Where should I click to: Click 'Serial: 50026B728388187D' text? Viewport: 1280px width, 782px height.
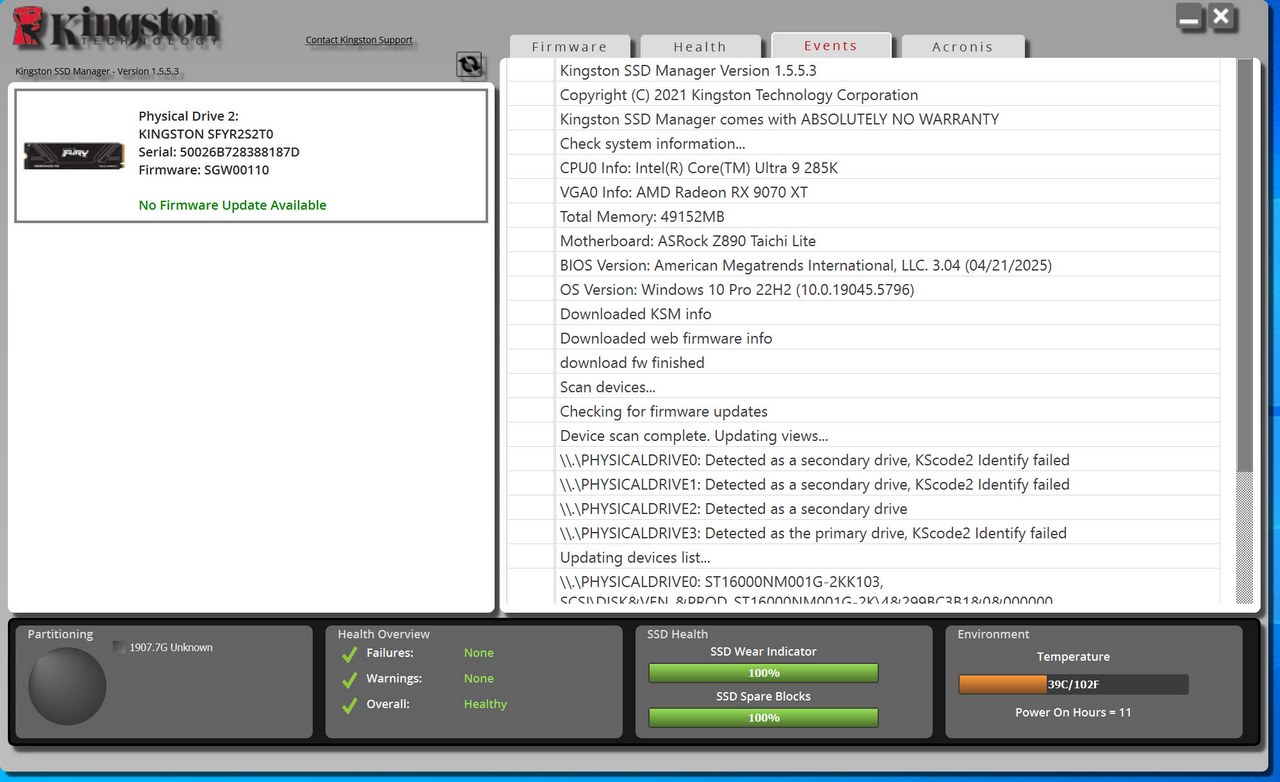click(x=219, y=152)
